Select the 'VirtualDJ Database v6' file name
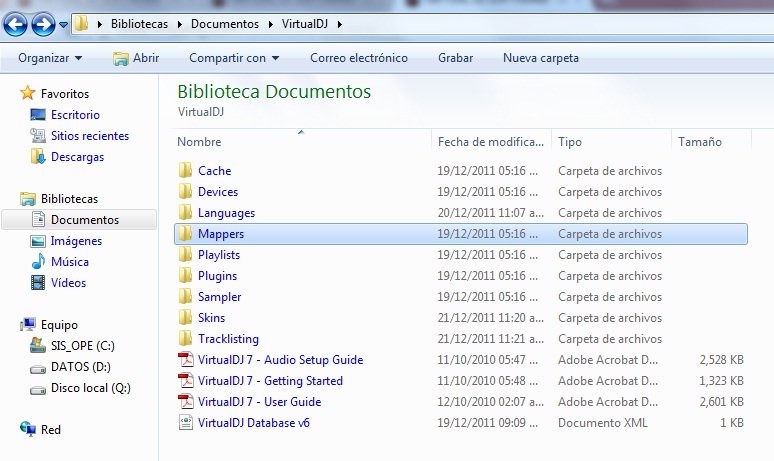Screen dimensions: 774x461 254,423
